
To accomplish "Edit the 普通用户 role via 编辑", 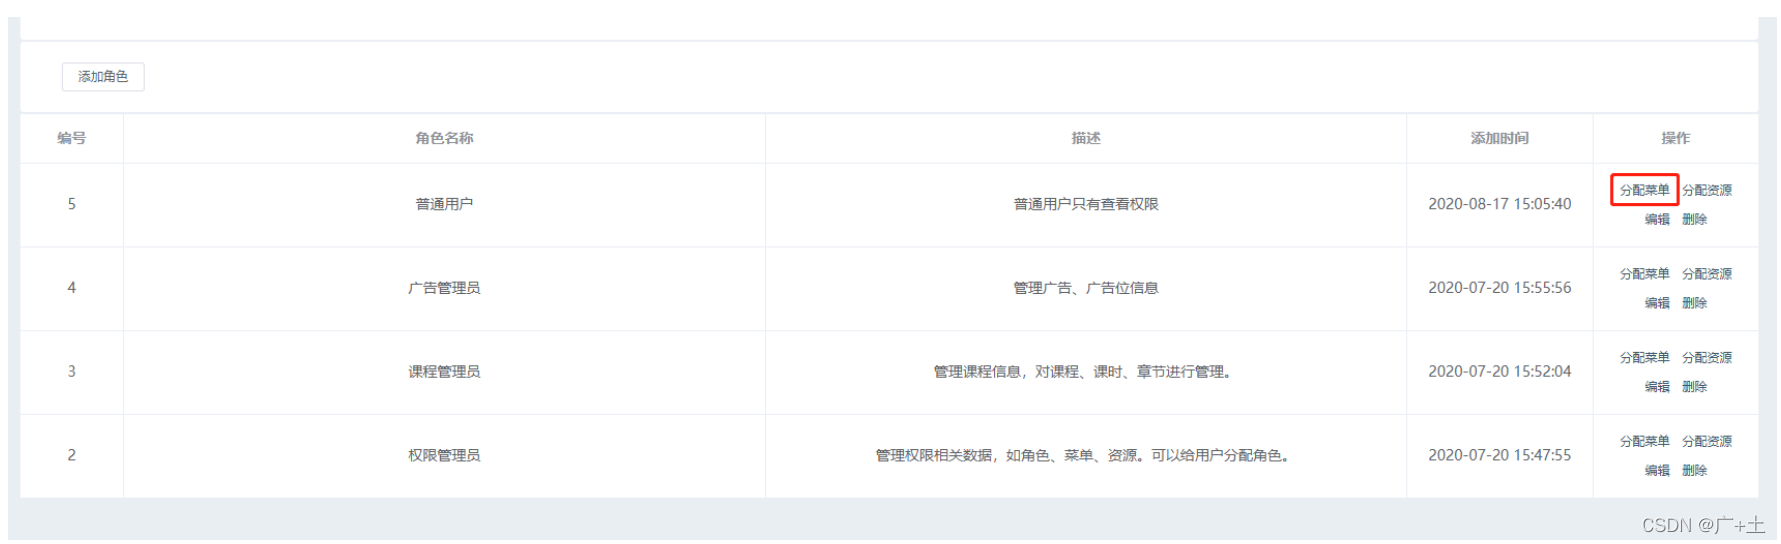I will pyautogui.click(x=1657, y=219).
